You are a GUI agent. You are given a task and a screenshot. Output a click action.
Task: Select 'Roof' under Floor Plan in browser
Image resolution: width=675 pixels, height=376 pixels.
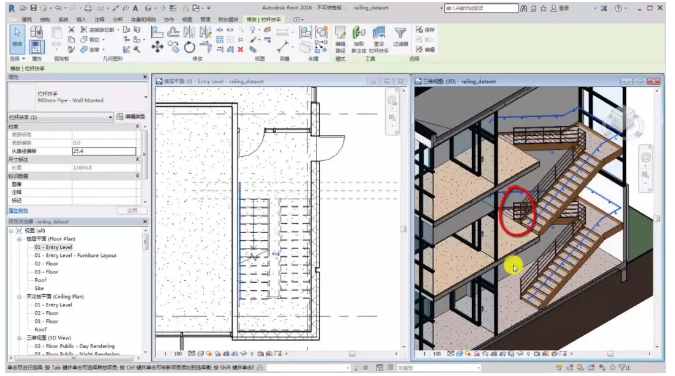(x=40, y=280)
